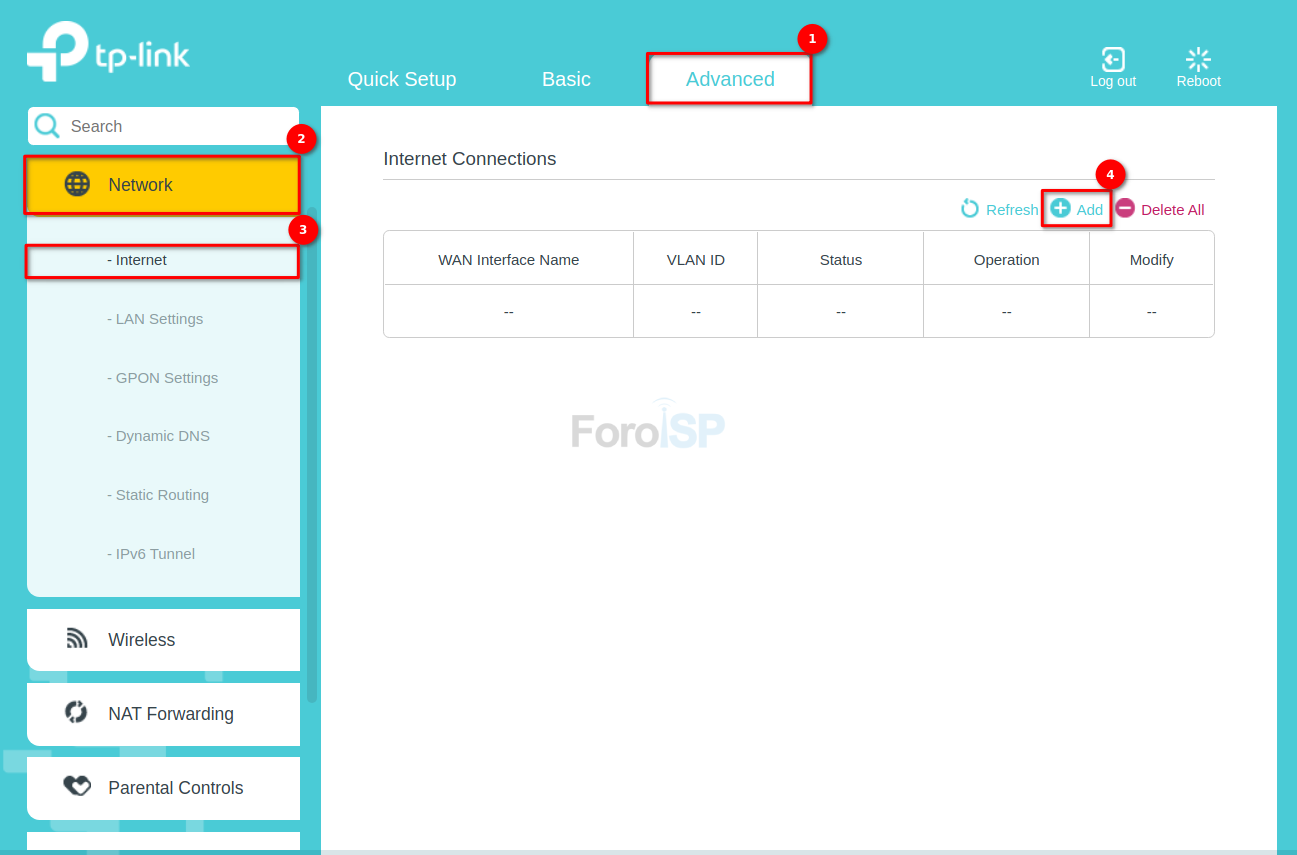This screenshot has height=855, width=1297.
Task: Click the Refresh icon in Internet Connections
Action: pos(969,209)
